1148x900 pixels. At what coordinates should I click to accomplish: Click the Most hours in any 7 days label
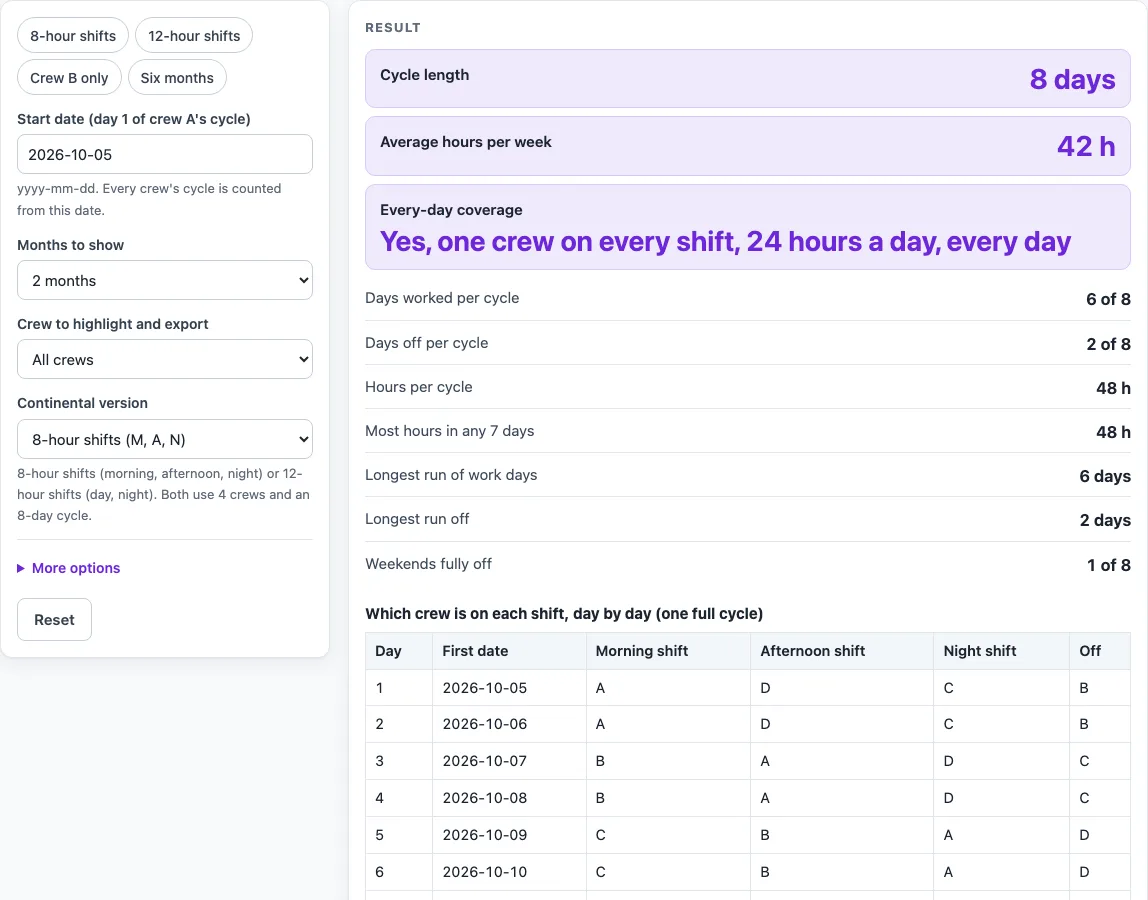450,431
